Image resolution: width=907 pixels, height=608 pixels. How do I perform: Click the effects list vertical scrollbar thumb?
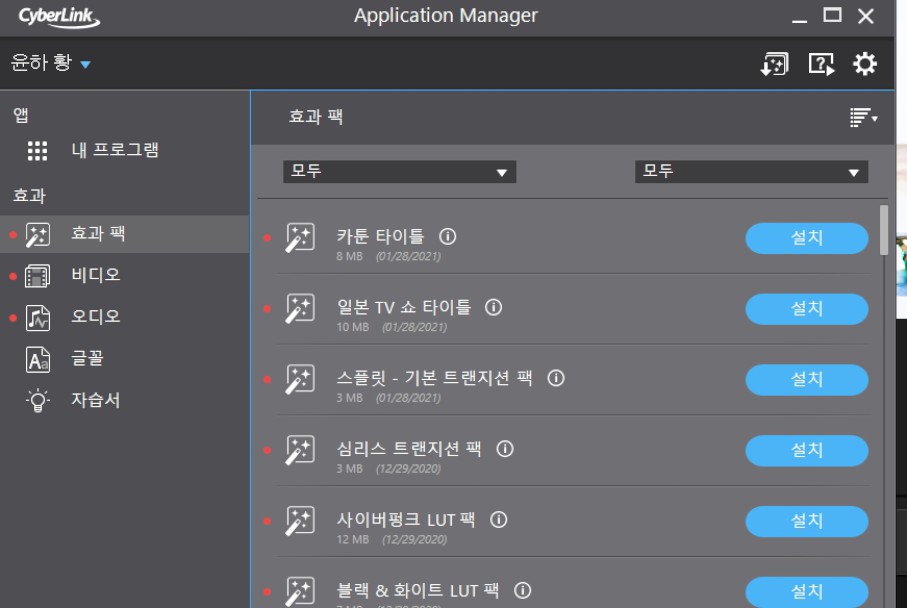(883, 230)
